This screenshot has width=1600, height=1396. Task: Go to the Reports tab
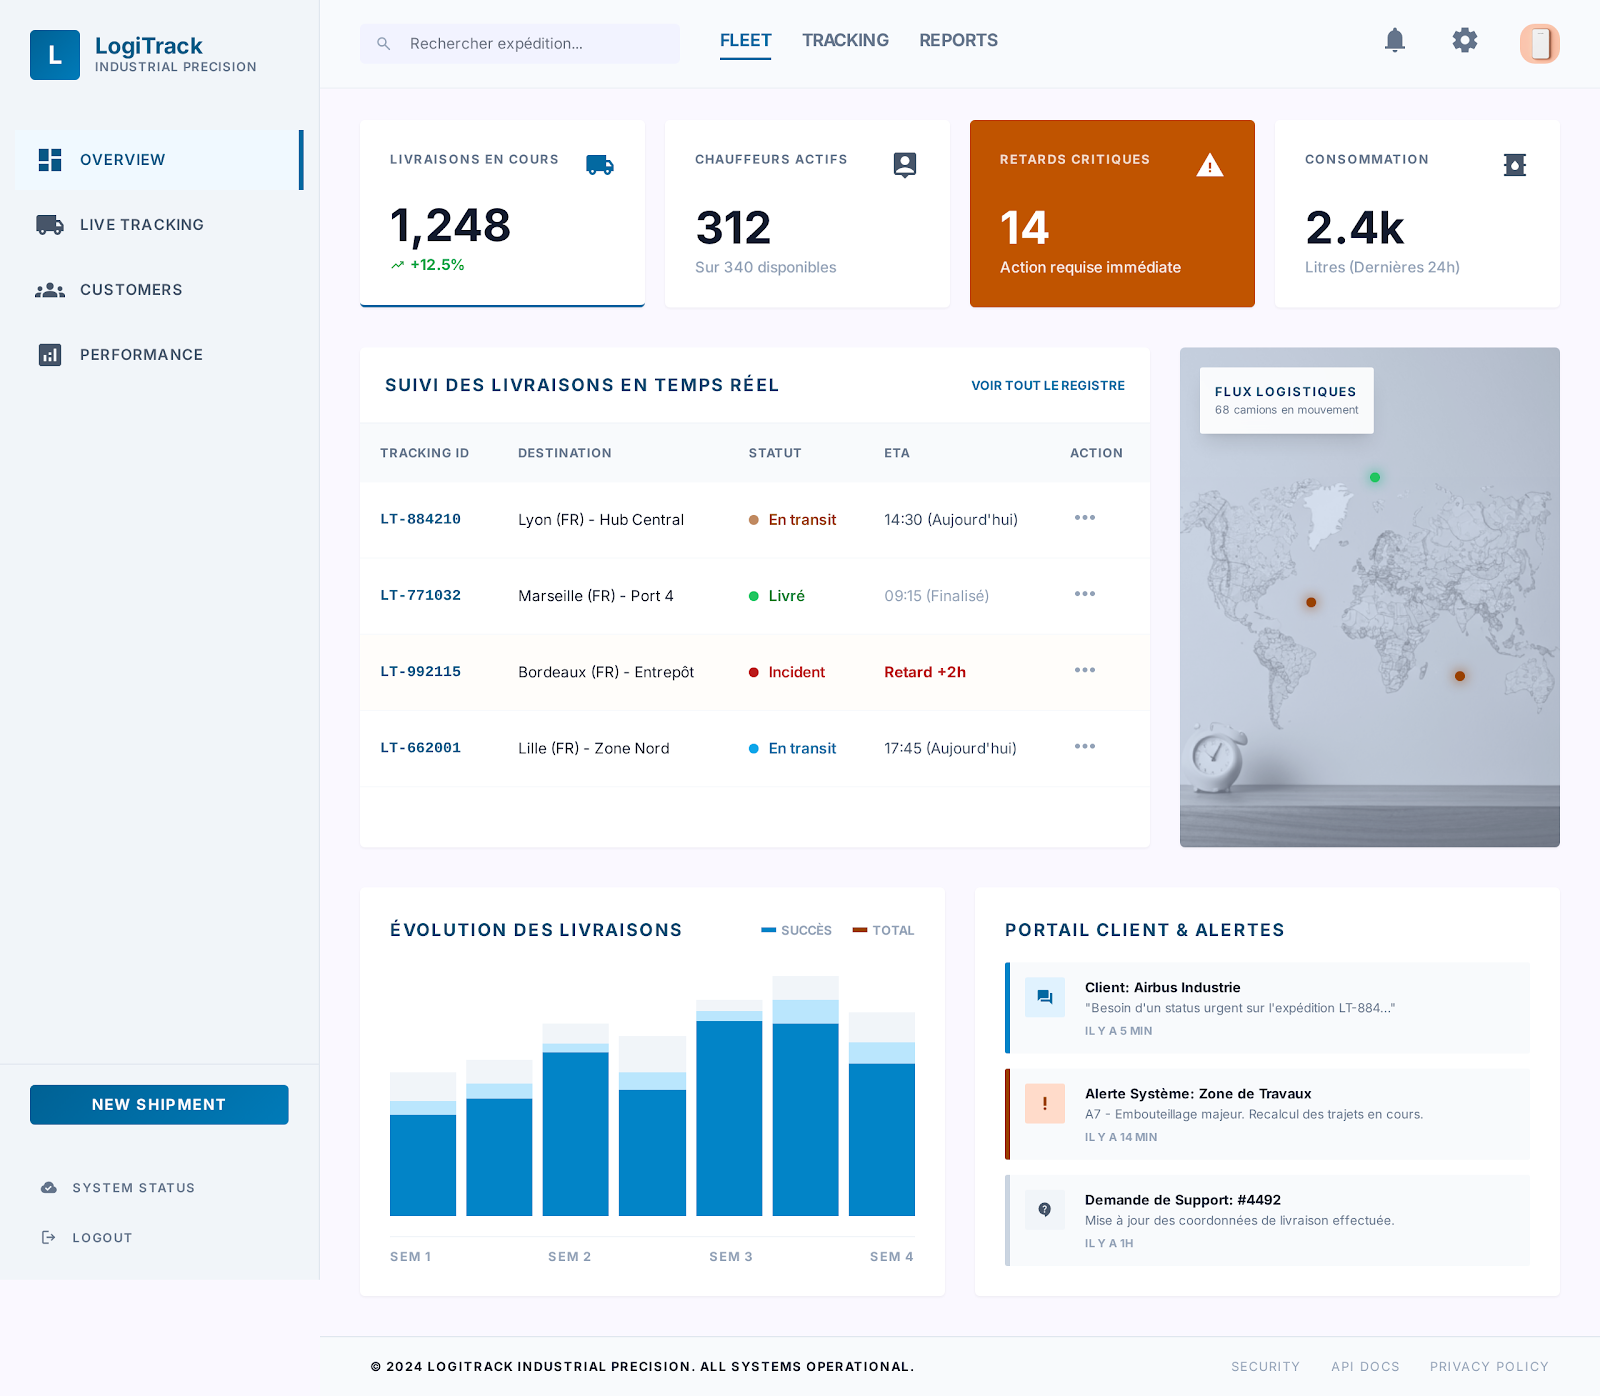(x=958, y=41)
